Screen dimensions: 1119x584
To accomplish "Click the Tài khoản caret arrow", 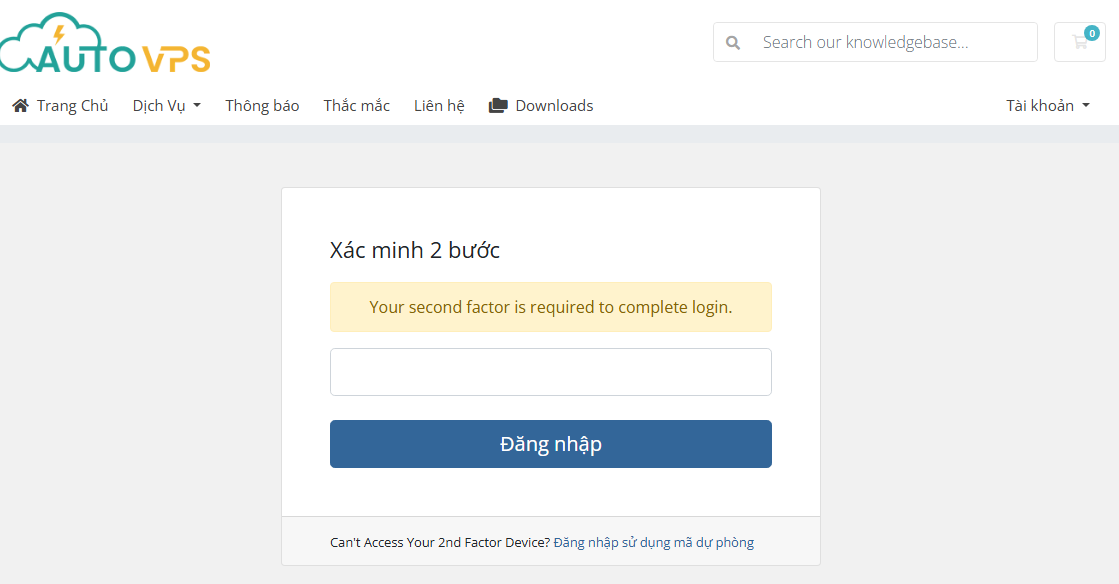I will coord(1086,106).
